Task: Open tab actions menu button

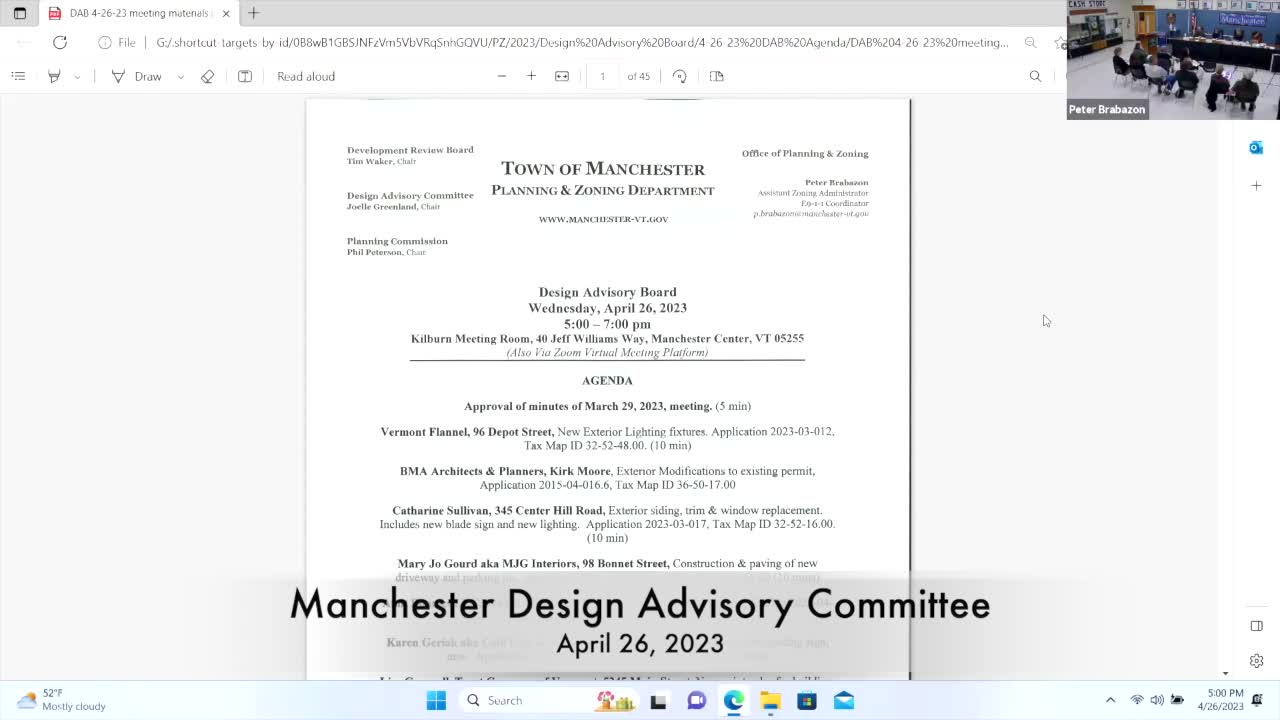Action: (x=19, y=13)
